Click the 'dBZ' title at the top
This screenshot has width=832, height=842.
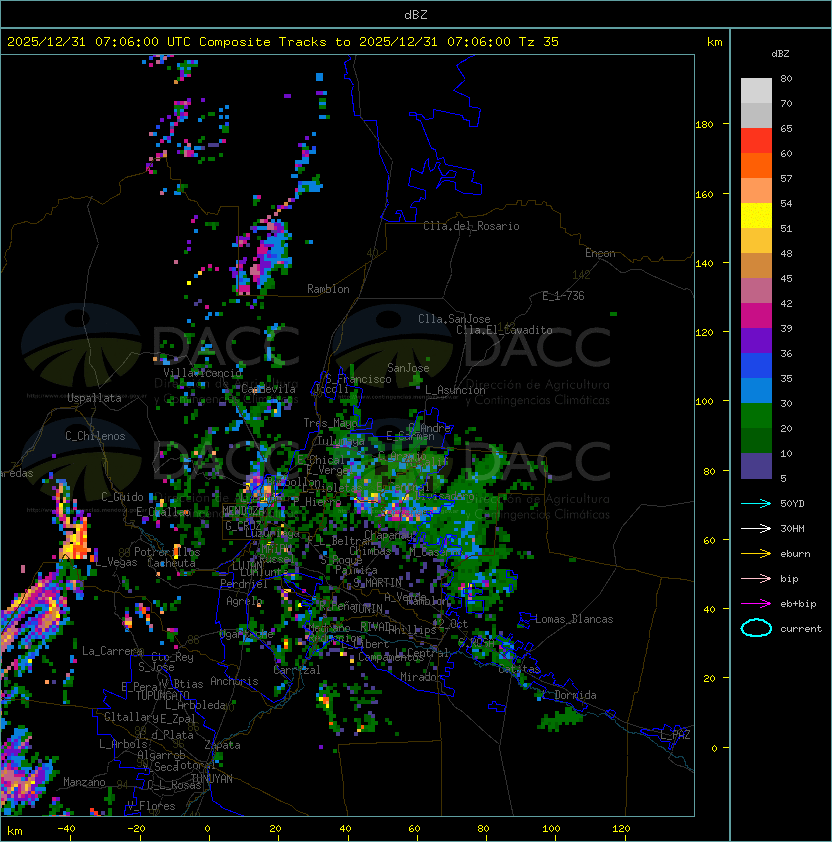416,15
